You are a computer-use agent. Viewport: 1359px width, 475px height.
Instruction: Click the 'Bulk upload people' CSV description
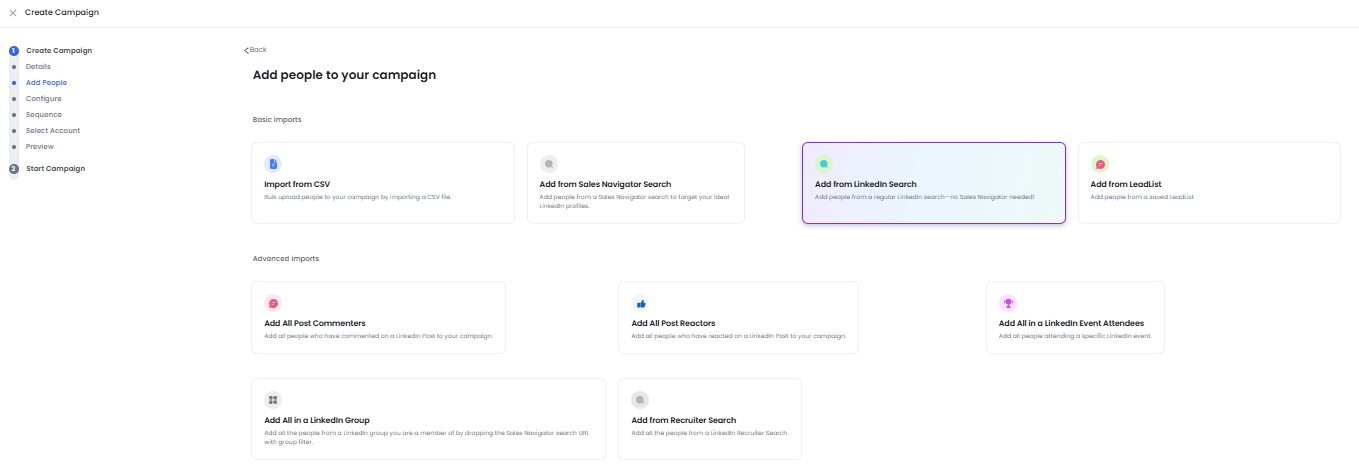pos(358,197)
